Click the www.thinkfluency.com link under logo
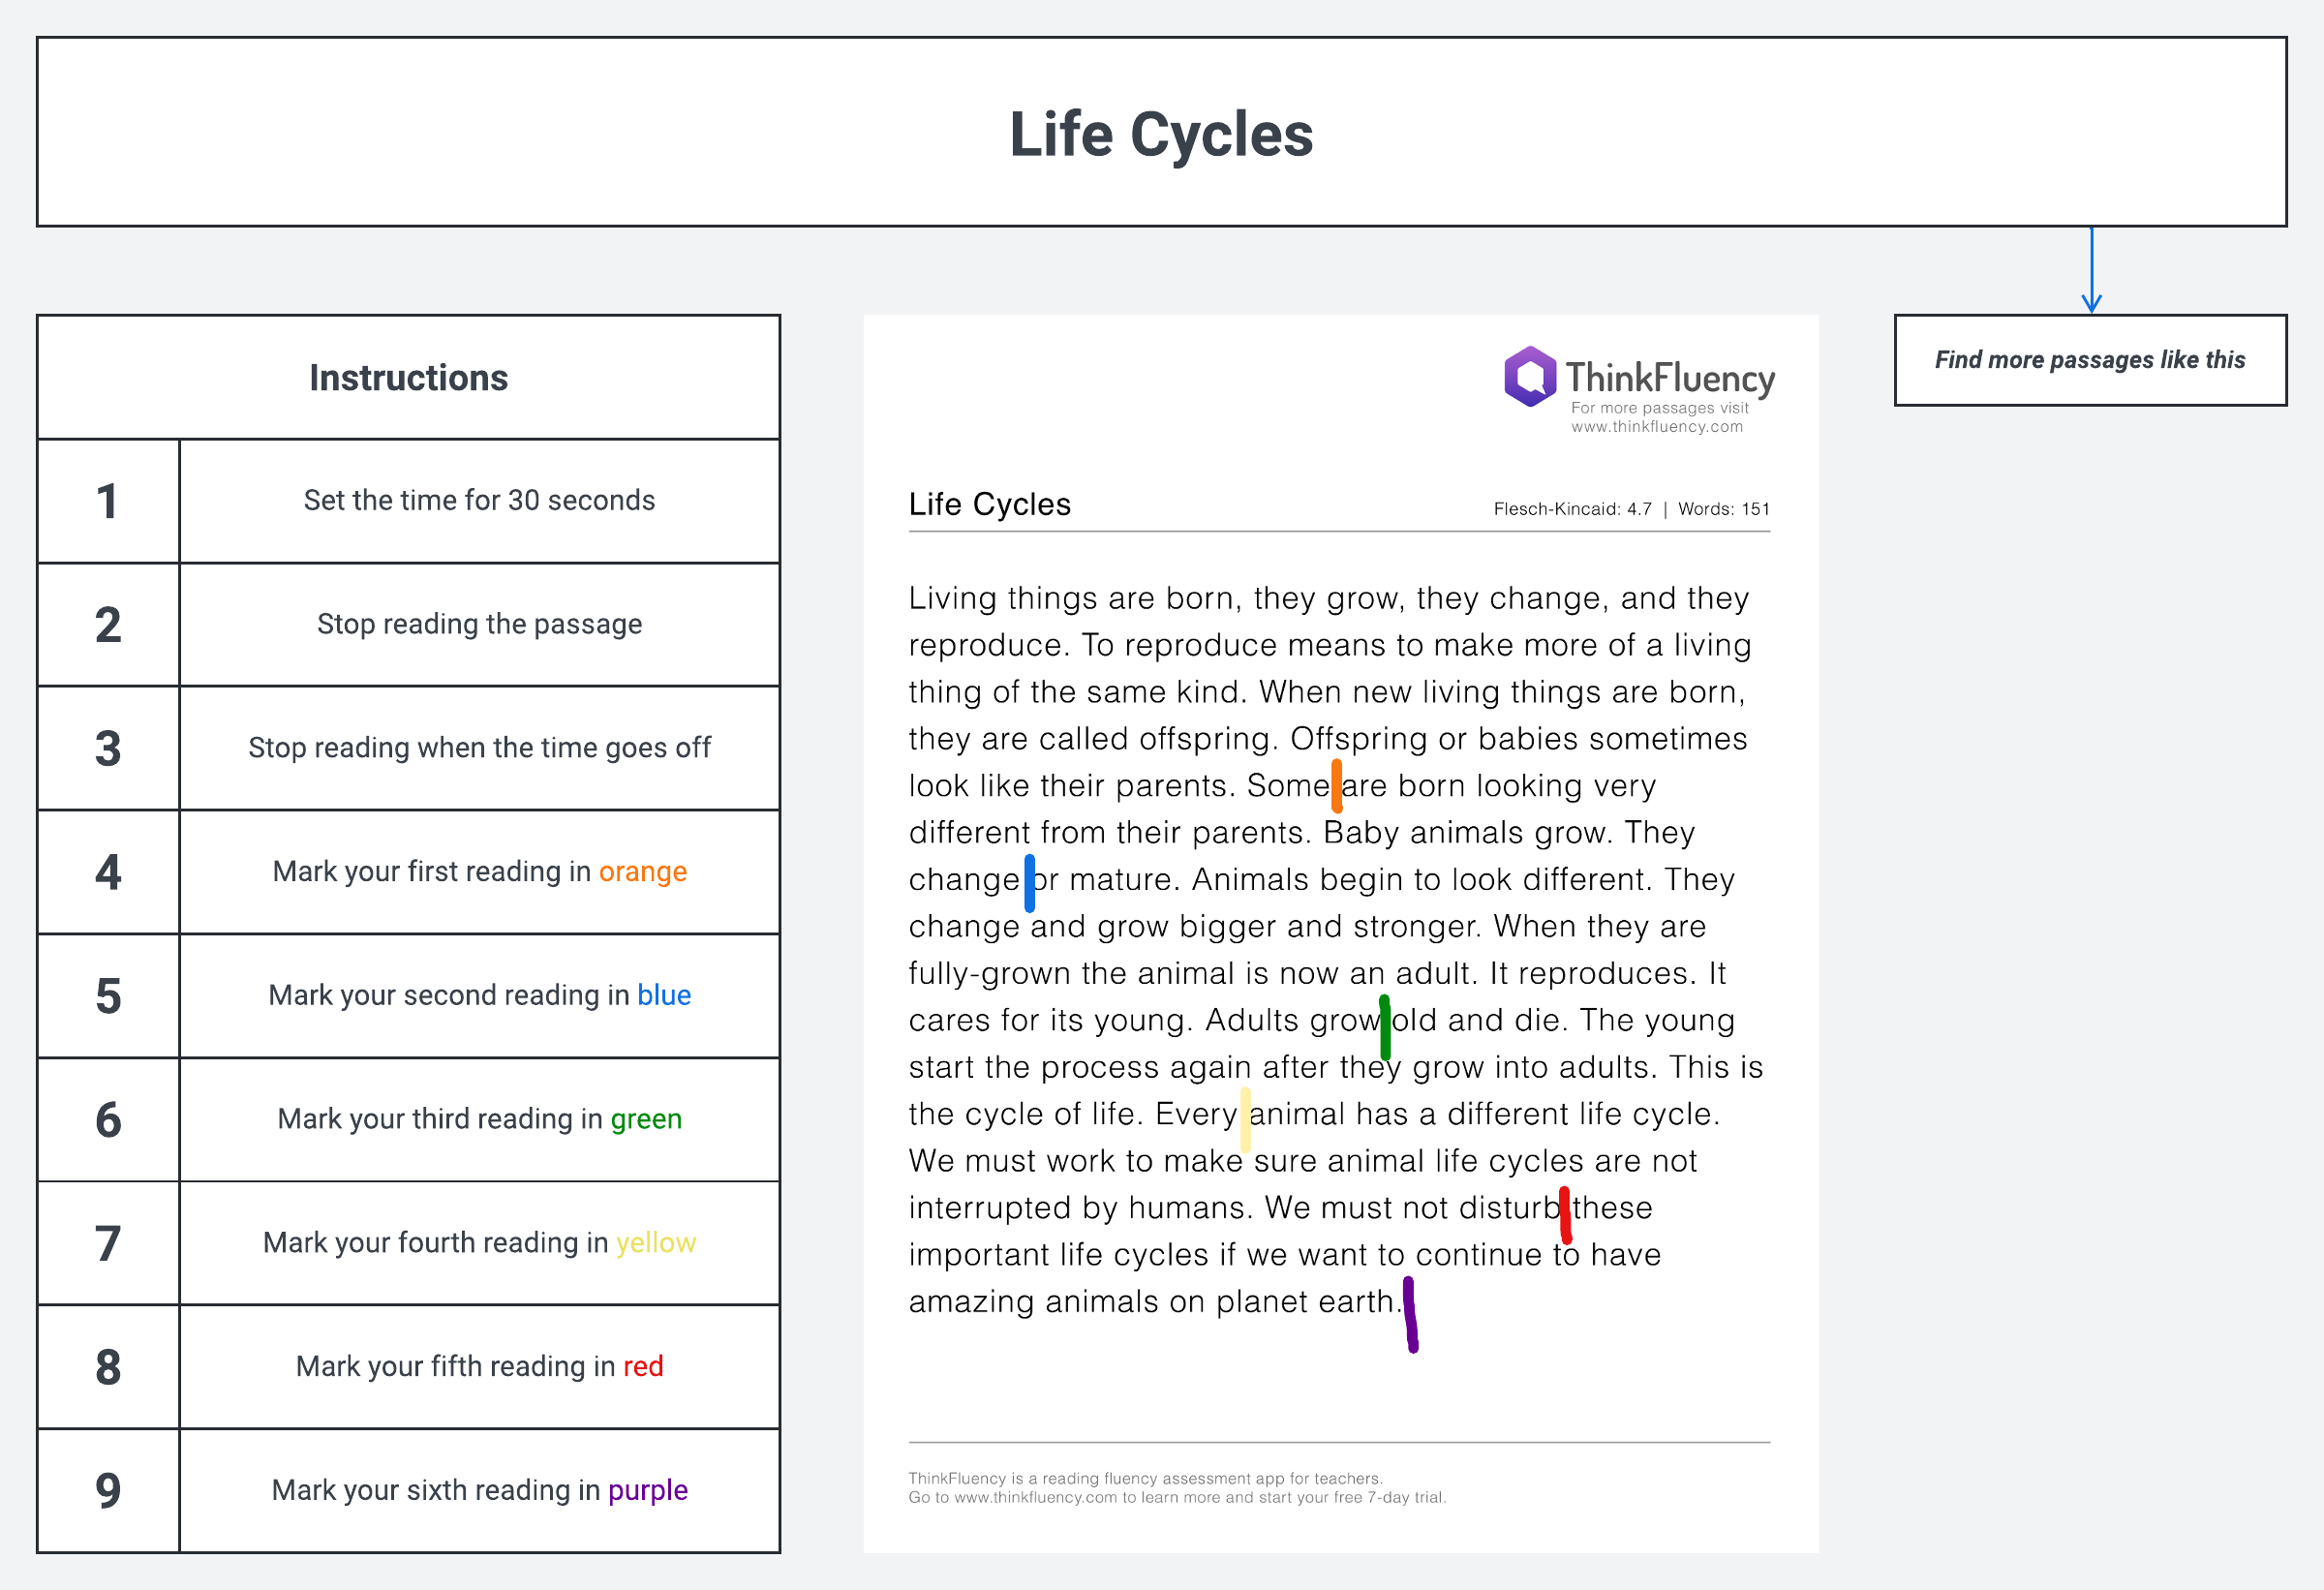2324x1590 pixels. pos(1656,427)
